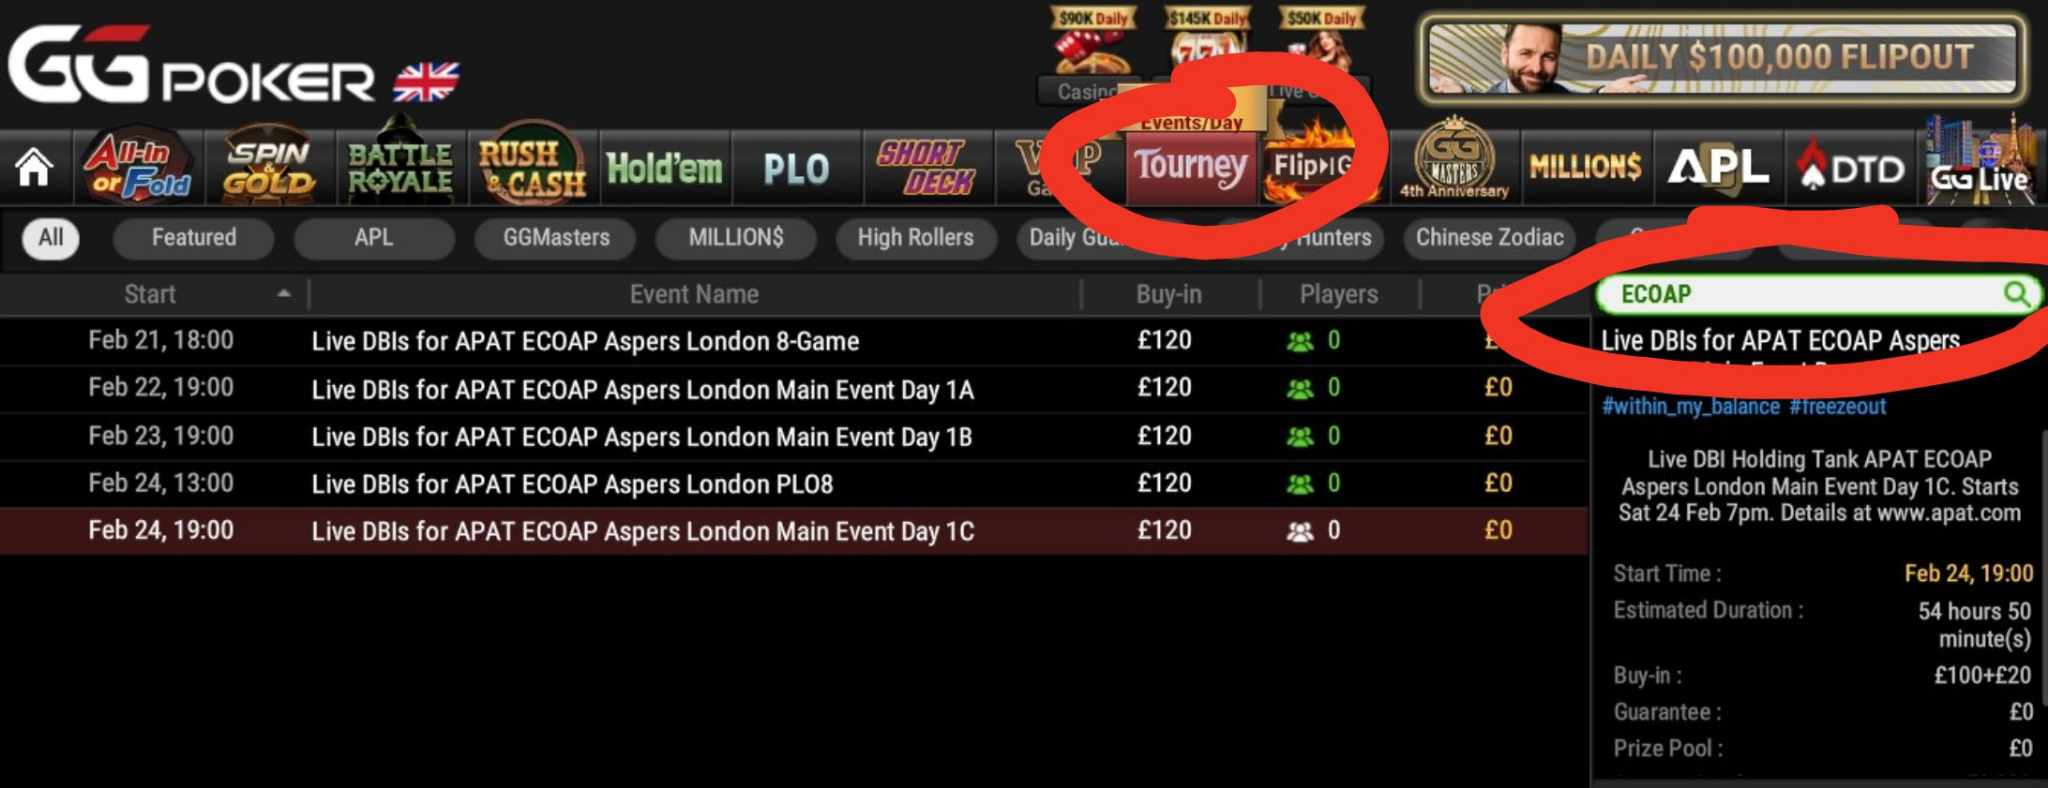Open the Battle Royale section
2048x788 pixels.
tap(400, 167)
